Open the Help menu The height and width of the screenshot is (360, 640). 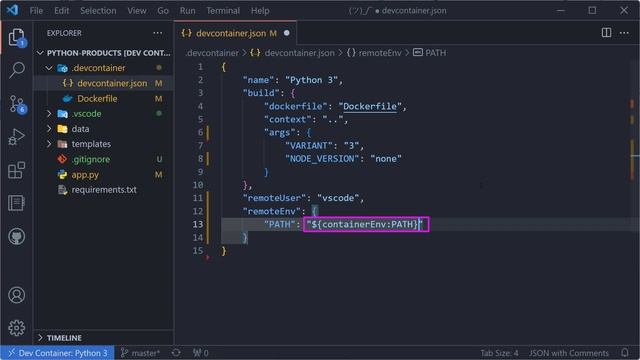coord(260,11)
